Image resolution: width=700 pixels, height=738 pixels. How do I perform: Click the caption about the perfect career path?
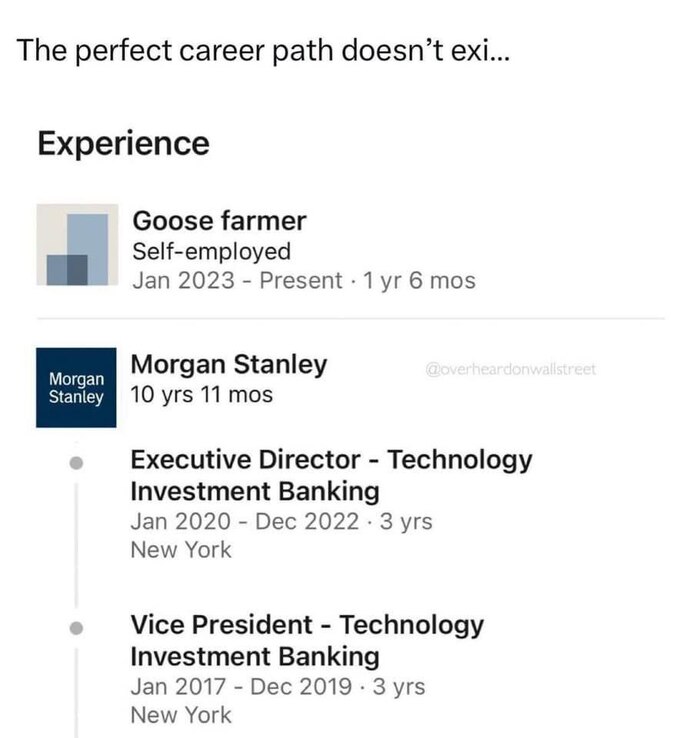click(263, 50)
